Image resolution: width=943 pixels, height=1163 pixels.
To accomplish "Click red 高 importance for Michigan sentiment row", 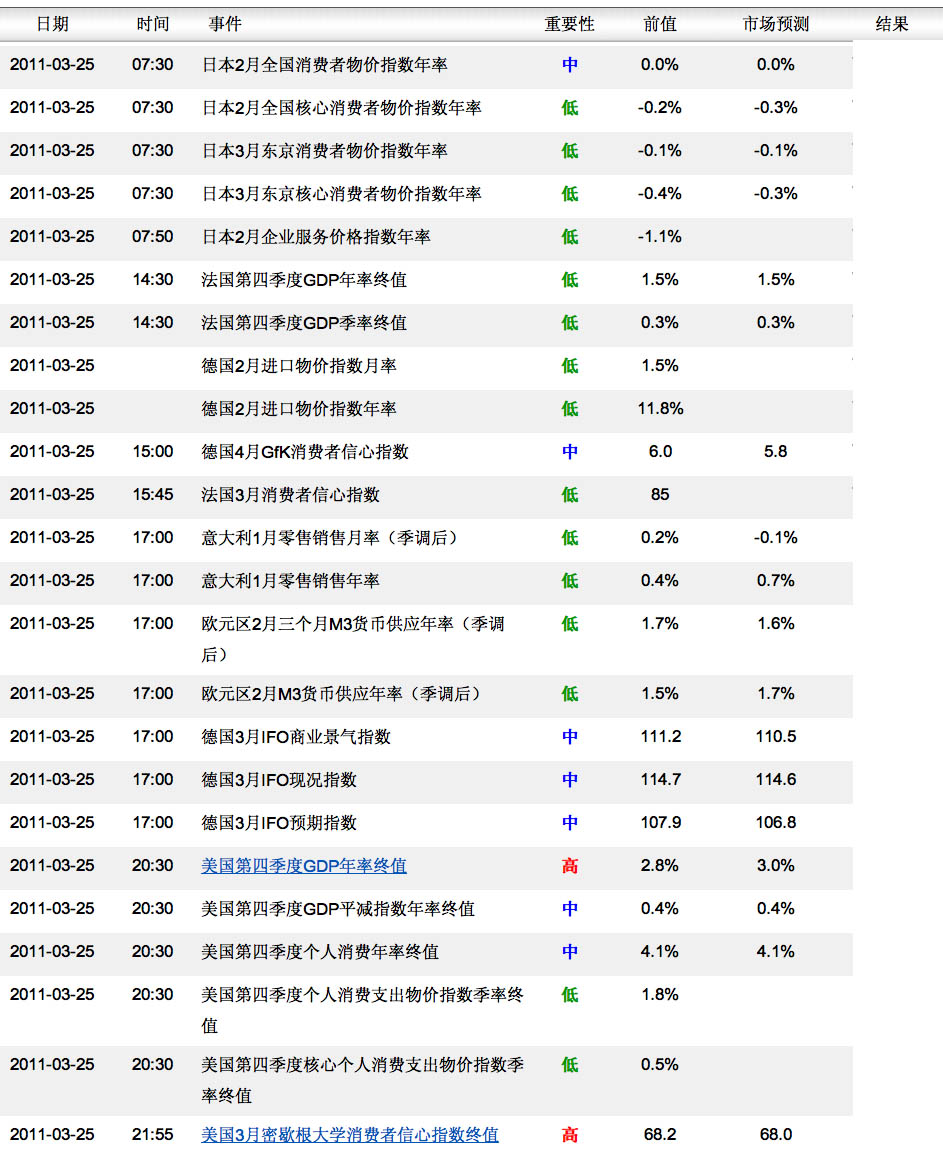I will 570,1134.
